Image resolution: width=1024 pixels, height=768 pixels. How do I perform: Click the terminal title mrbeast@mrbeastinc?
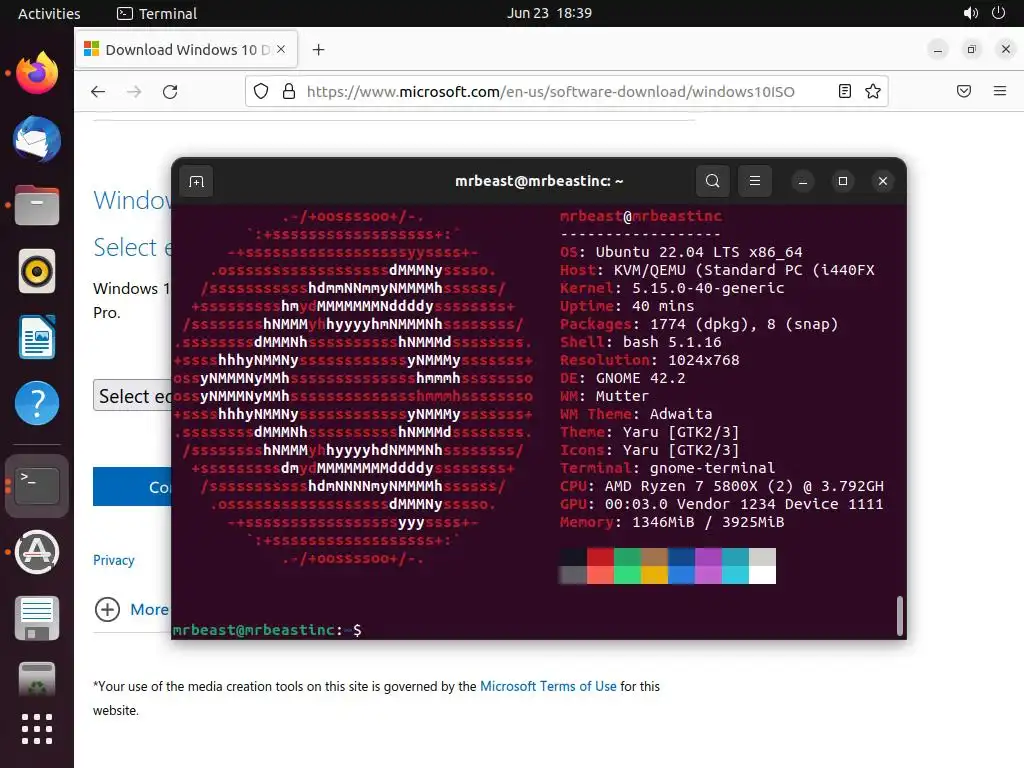tap(539, 181)
